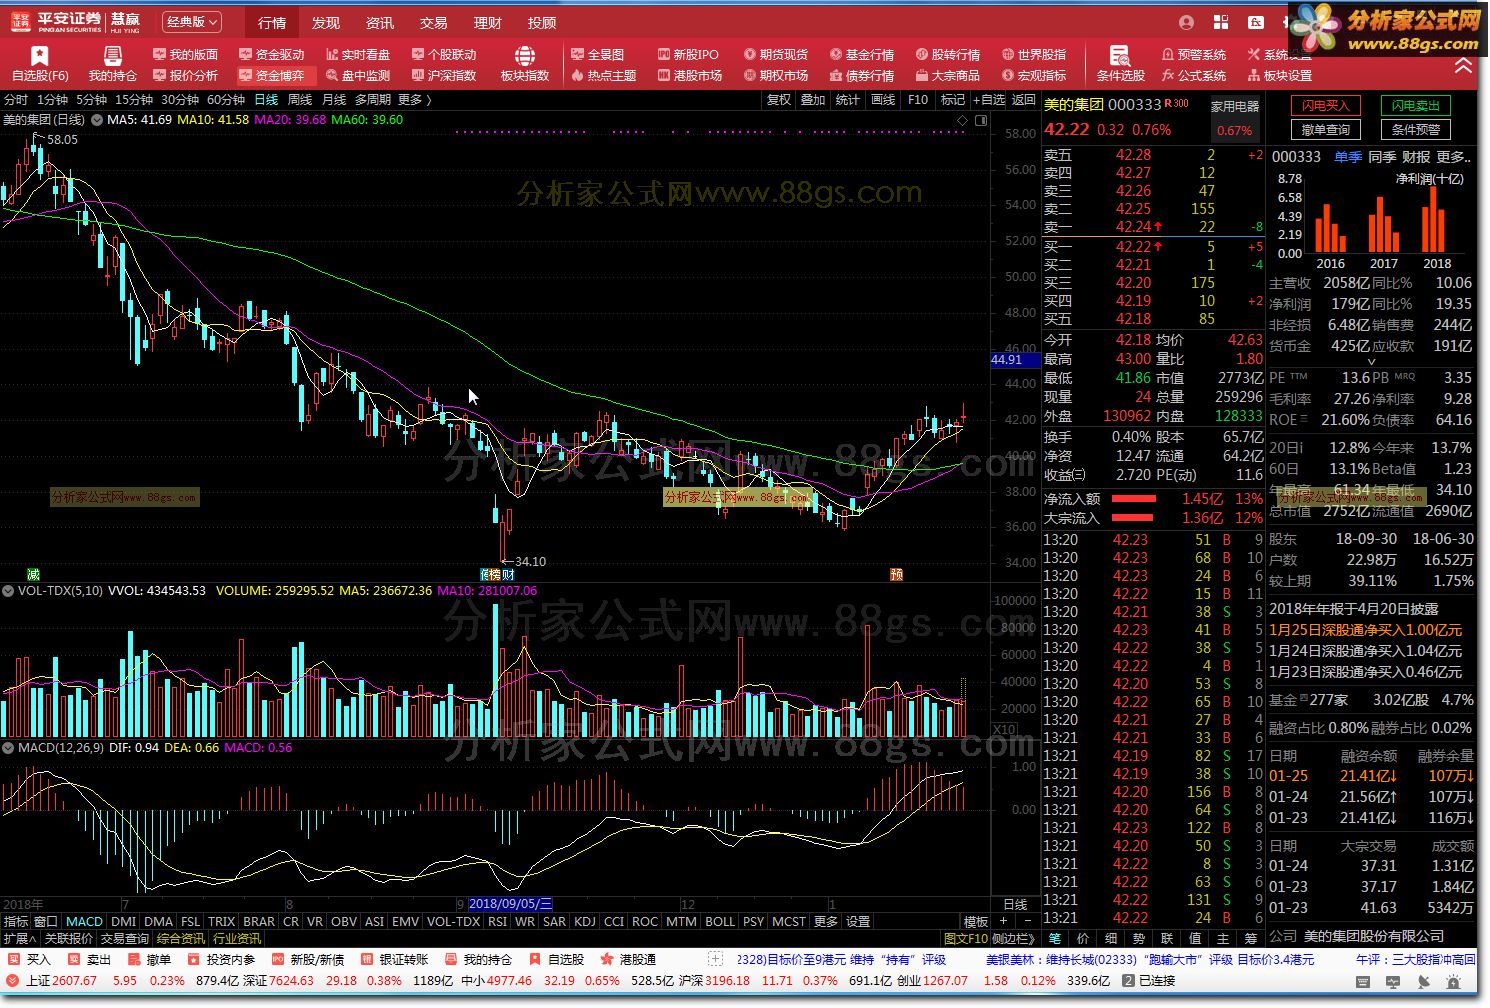Open 板块设置 sector settings

click(1280, 75)
